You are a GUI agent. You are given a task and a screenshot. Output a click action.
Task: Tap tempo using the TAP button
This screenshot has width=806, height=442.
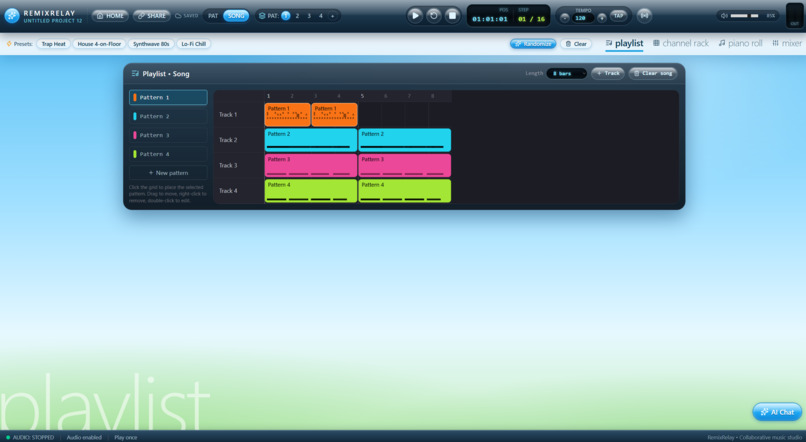619,16
